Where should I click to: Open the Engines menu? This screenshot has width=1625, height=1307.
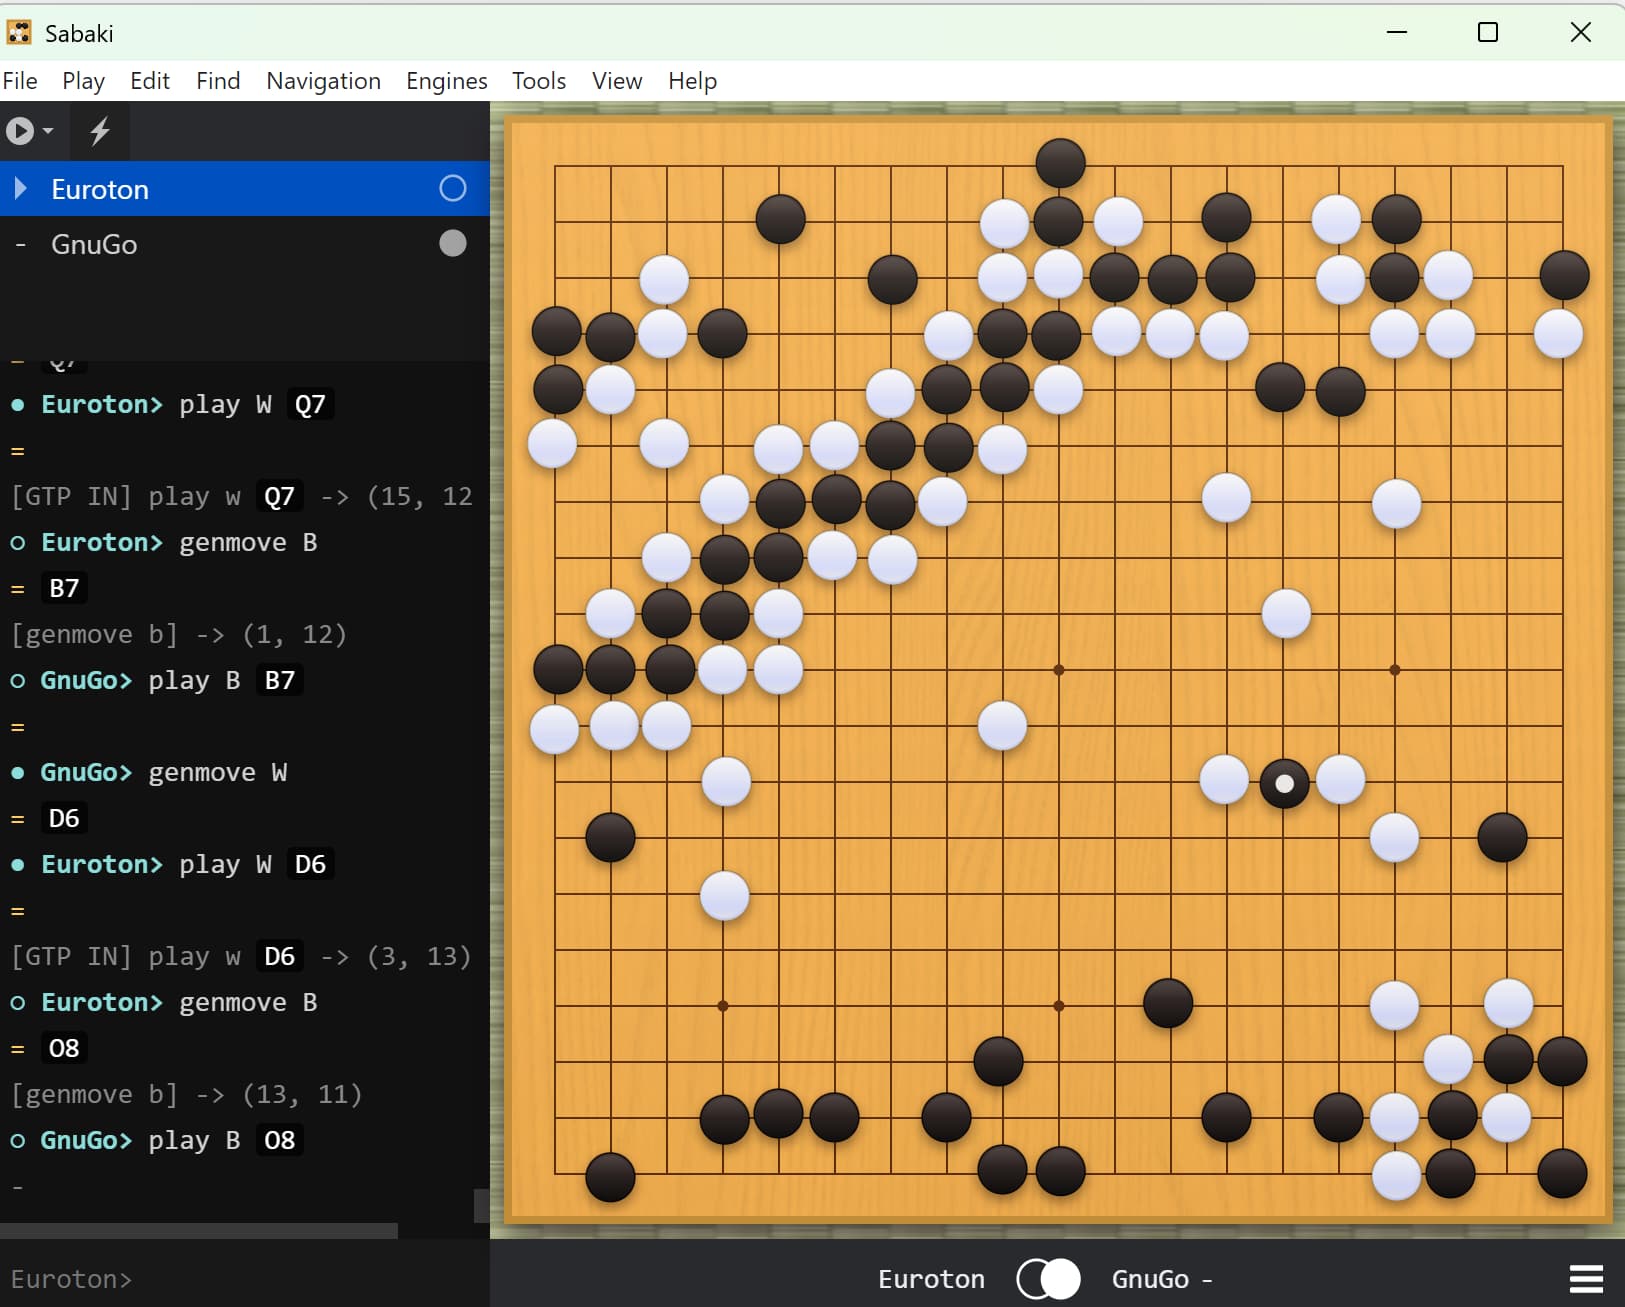tap(446, 81)
